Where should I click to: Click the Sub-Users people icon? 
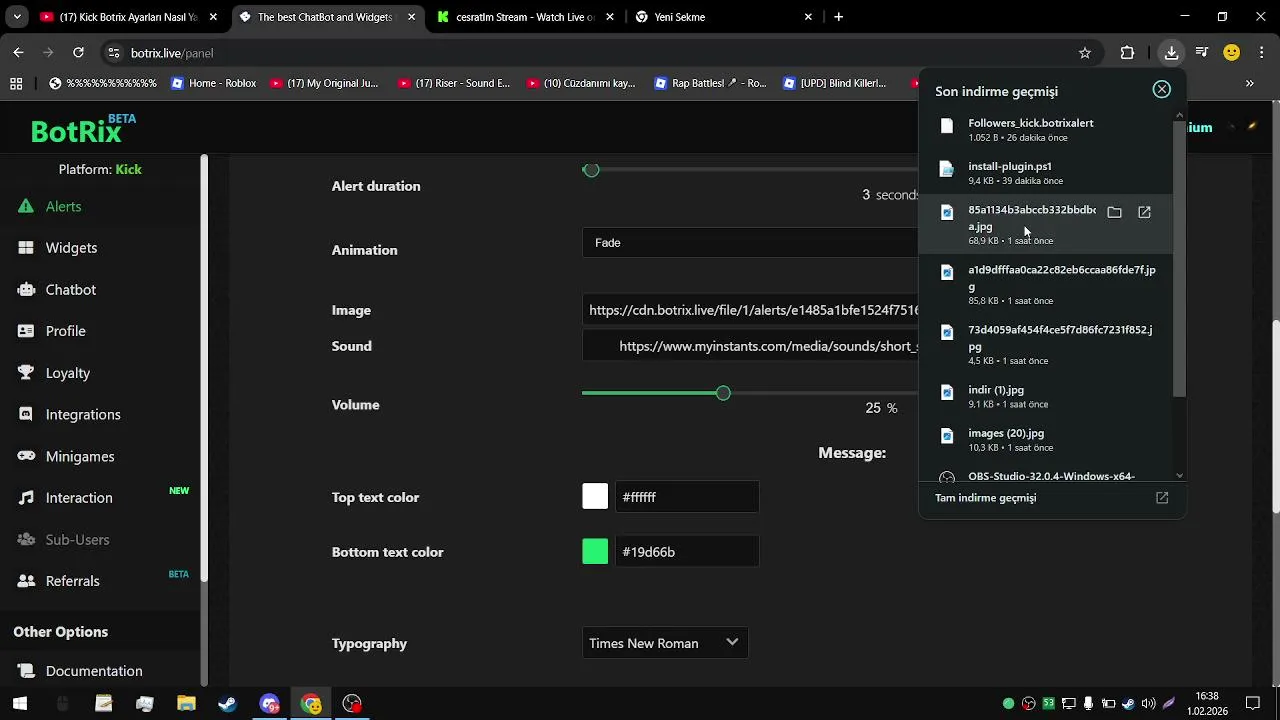click(x=26, y=540)
